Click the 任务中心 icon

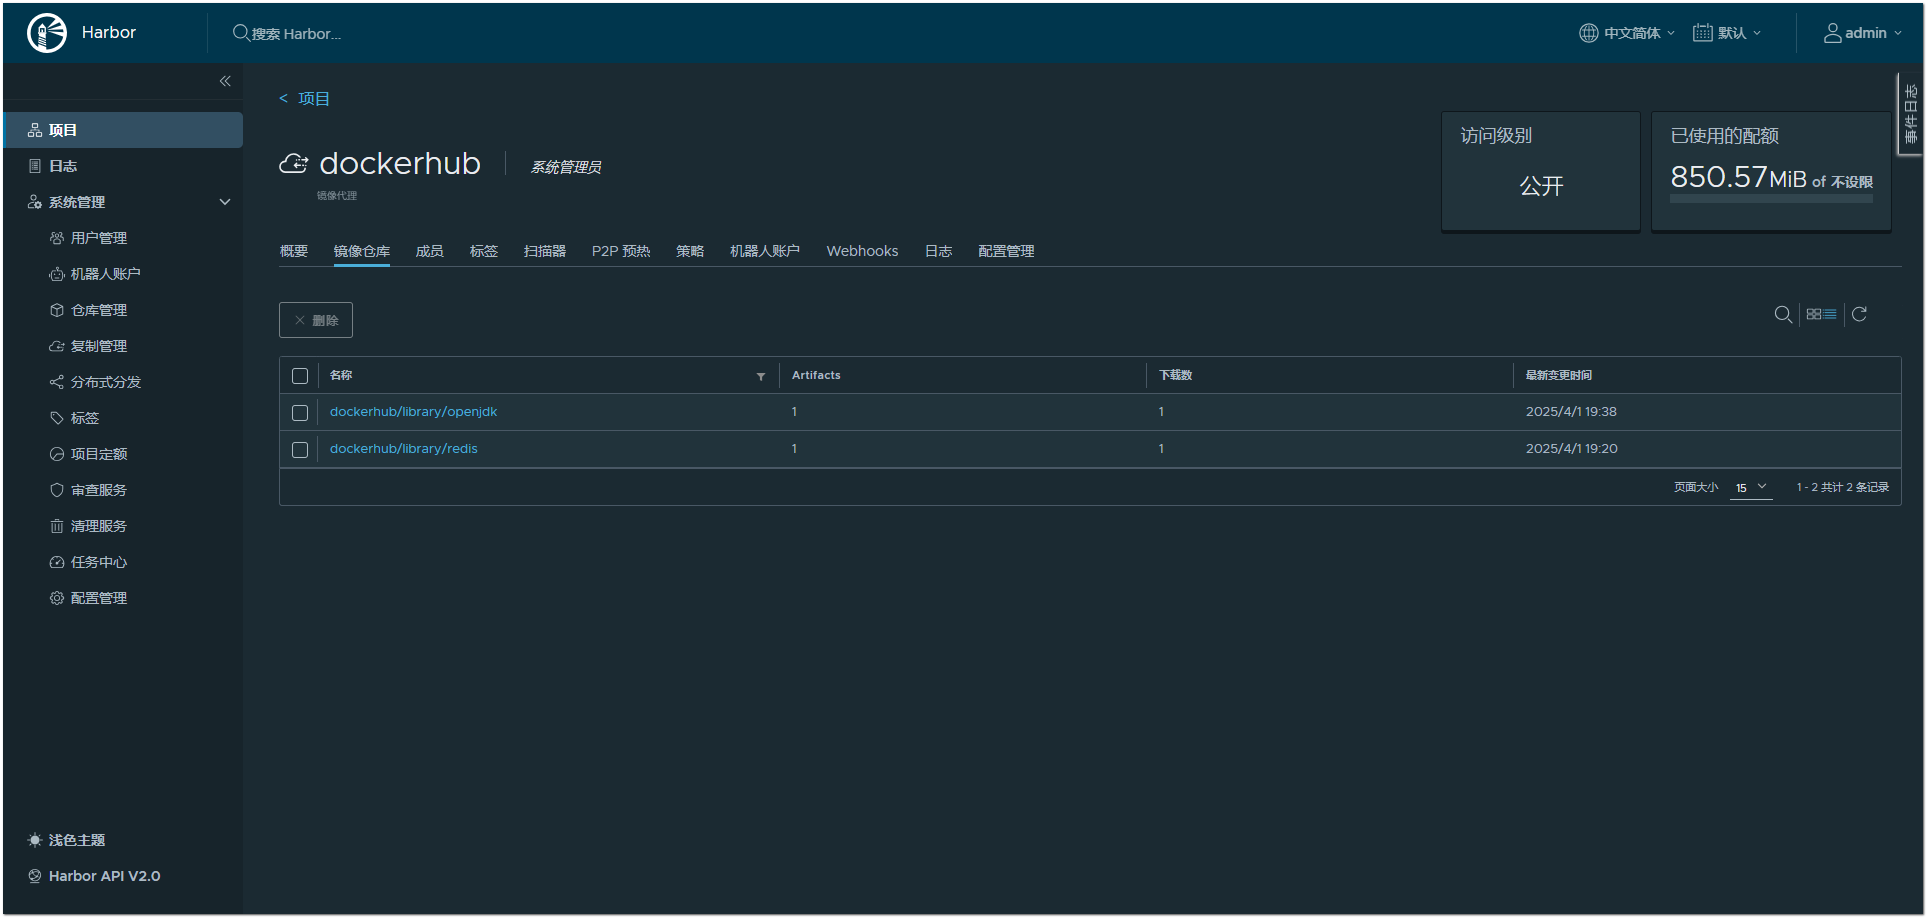point(57,562)
